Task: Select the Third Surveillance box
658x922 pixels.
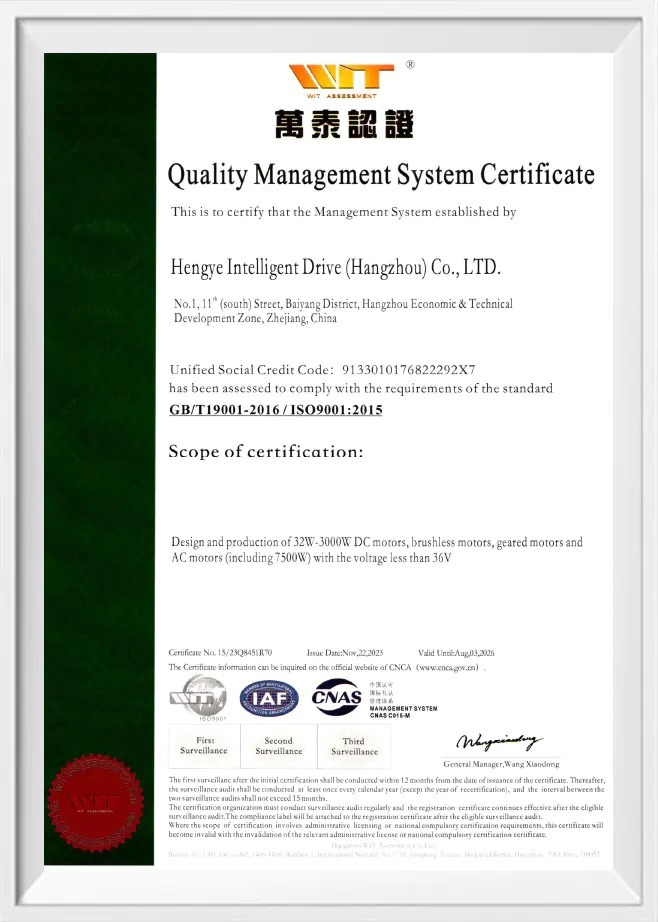Action: pyautogui.click(x=354, y=747)
